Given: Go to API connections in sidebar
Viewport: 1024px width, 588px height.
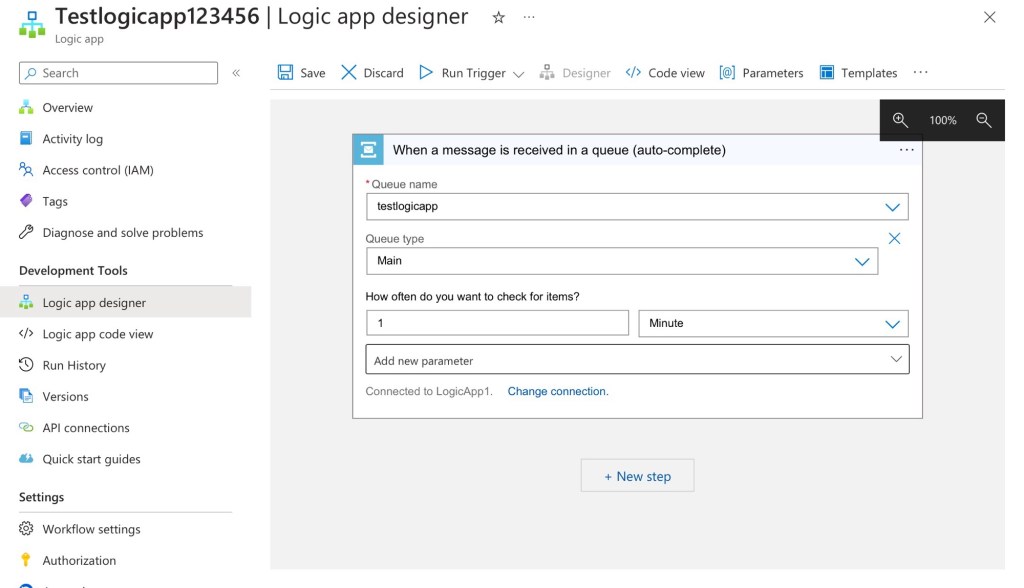Looking at the screenshot, I should 85,428.
